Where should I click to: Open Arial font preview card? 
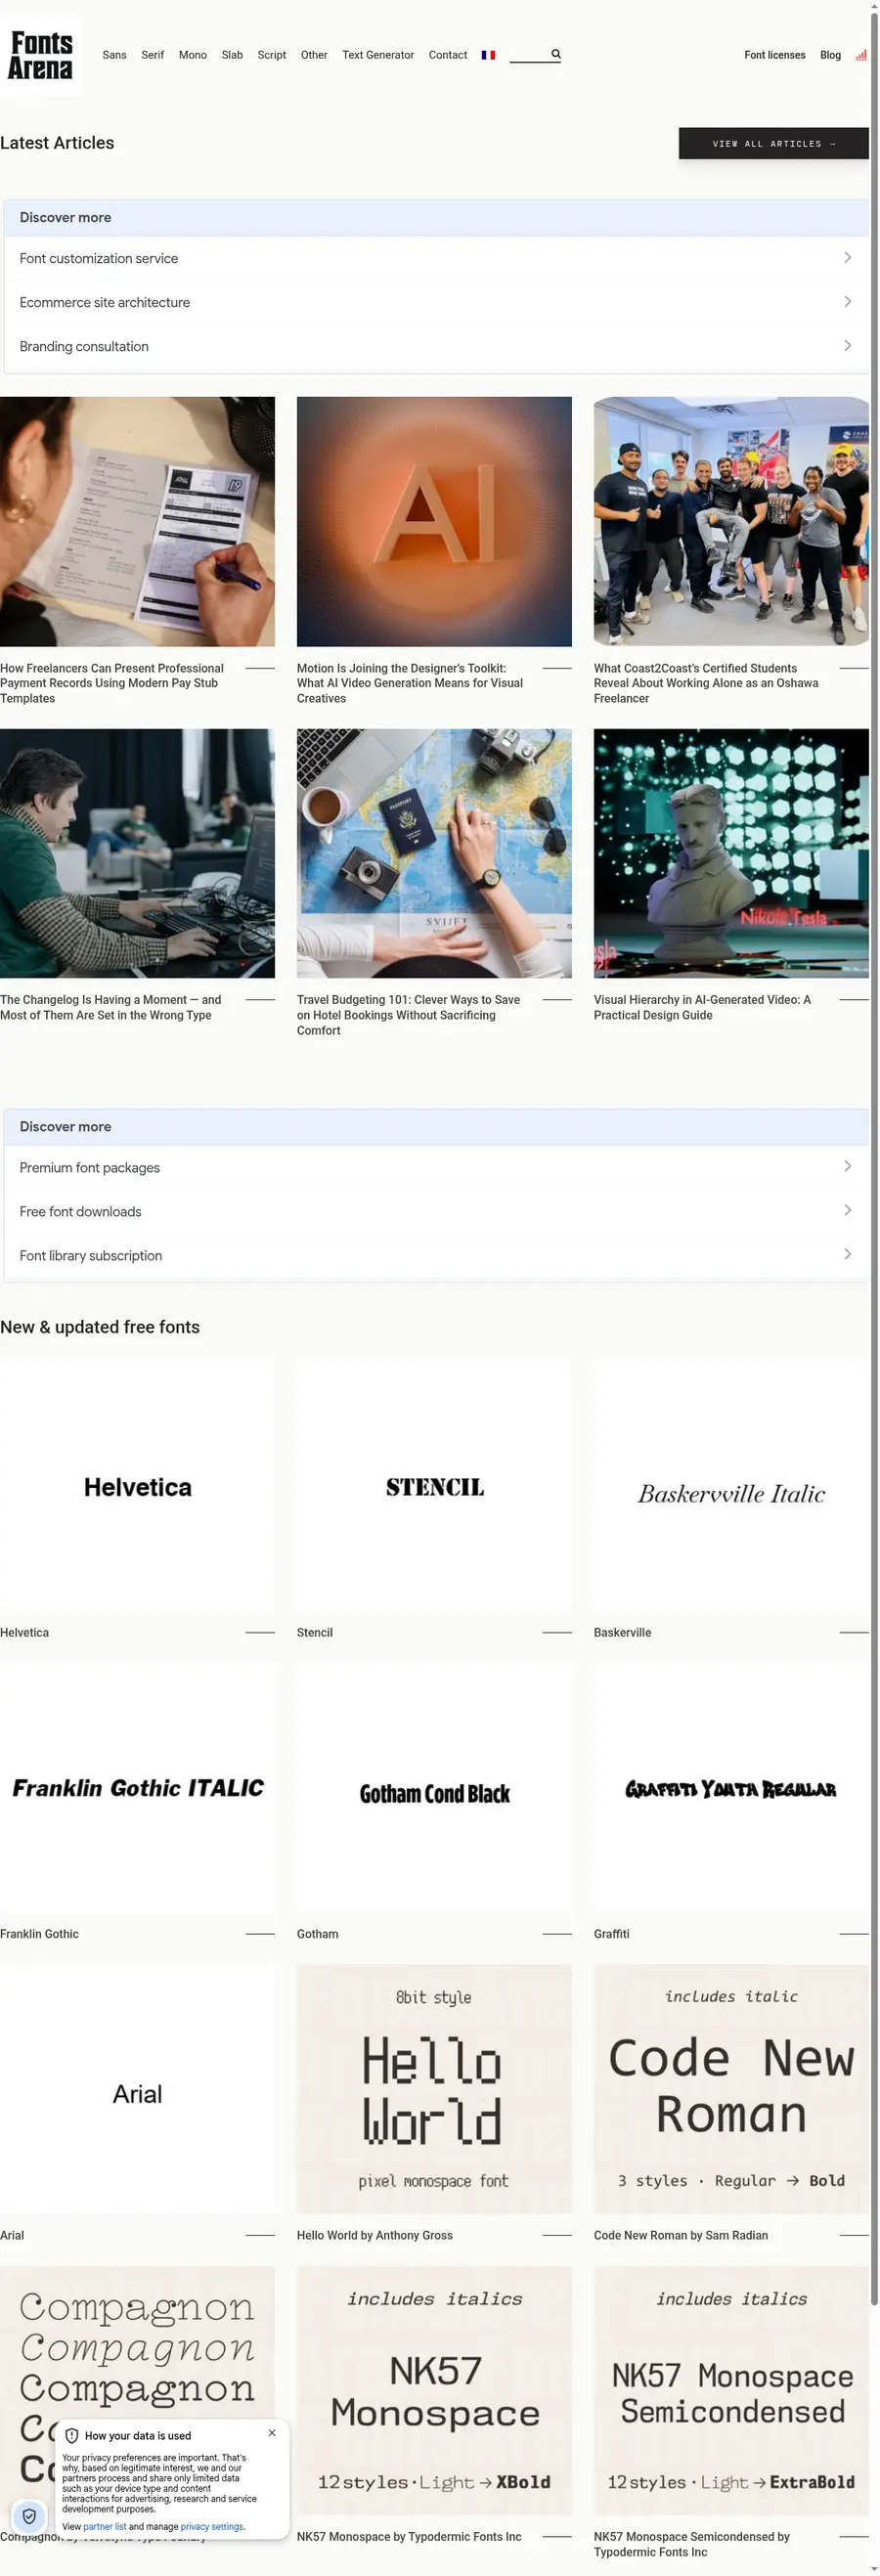137,2089
